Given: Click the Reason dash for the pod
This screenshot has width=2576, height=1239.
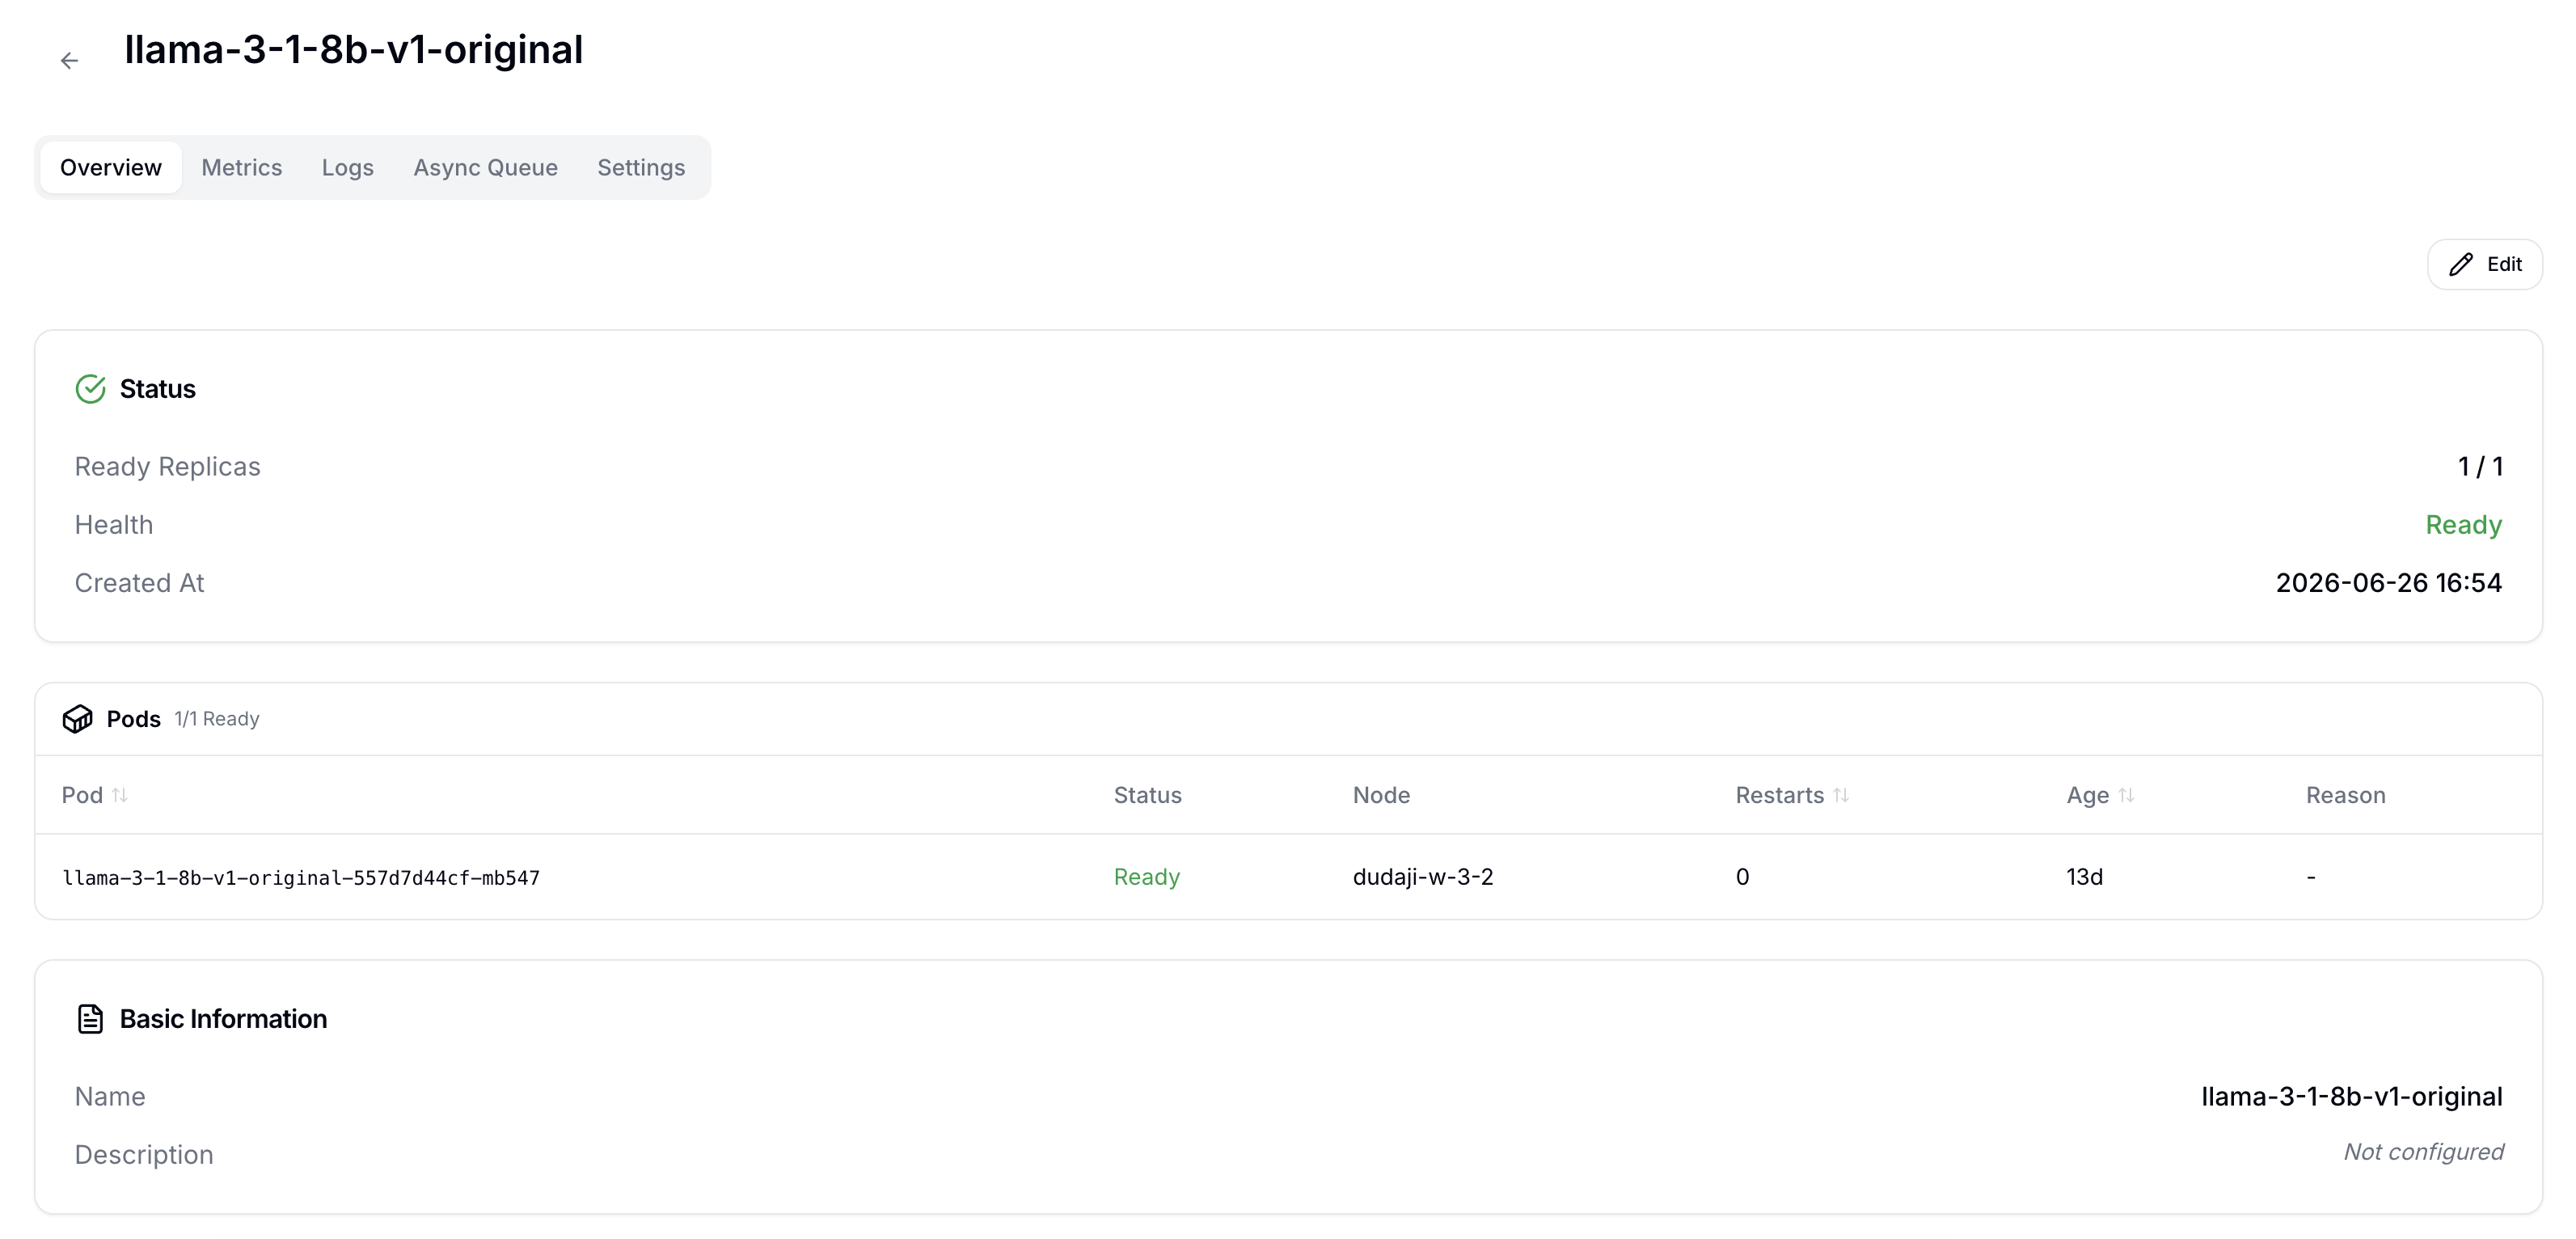Looking at the screenshot, I should pos(2311,877).
